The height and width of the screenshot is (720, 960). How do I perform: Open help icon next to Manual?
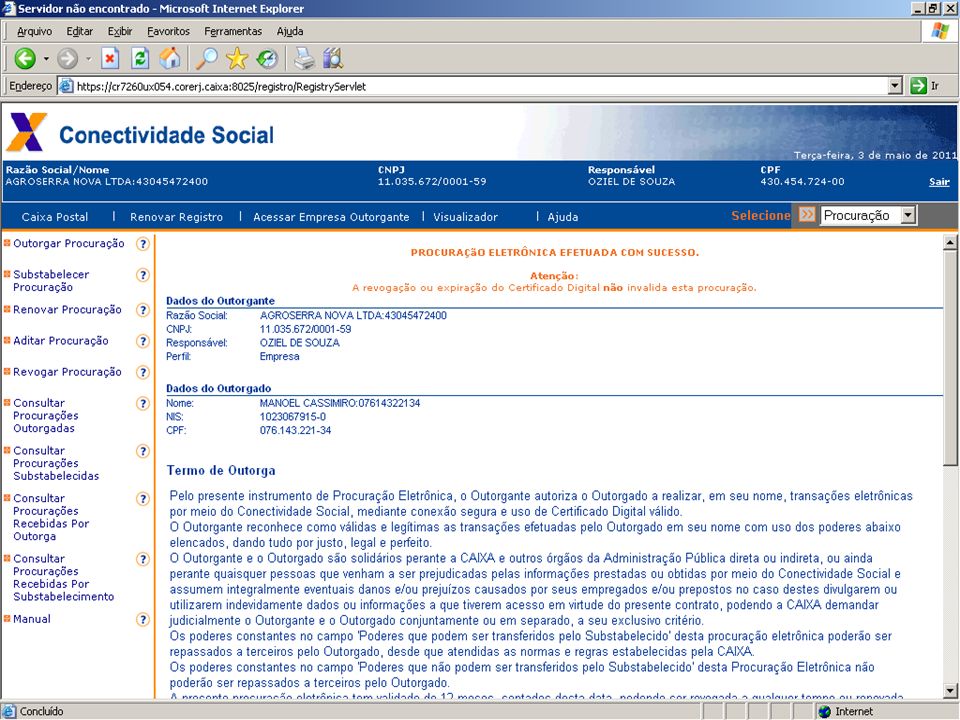[x=143, y=620]
